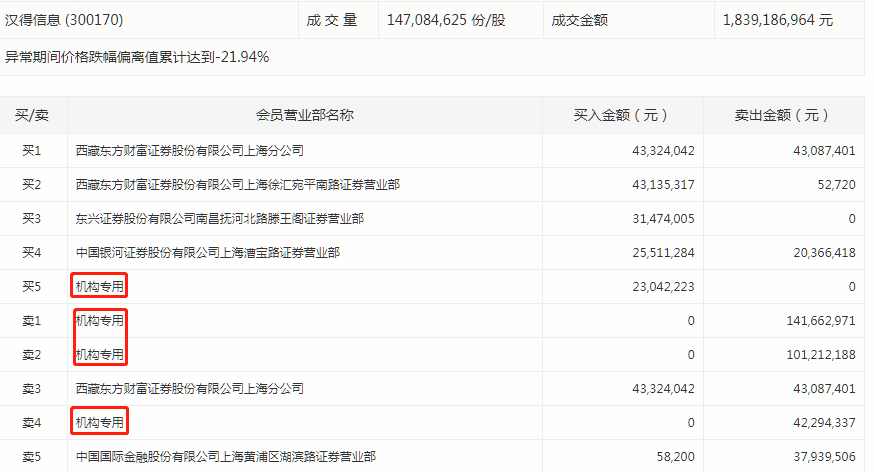Screen dimensions: 874x472
Task: Select the 买3 row label
Action: (x=32, y=218)
